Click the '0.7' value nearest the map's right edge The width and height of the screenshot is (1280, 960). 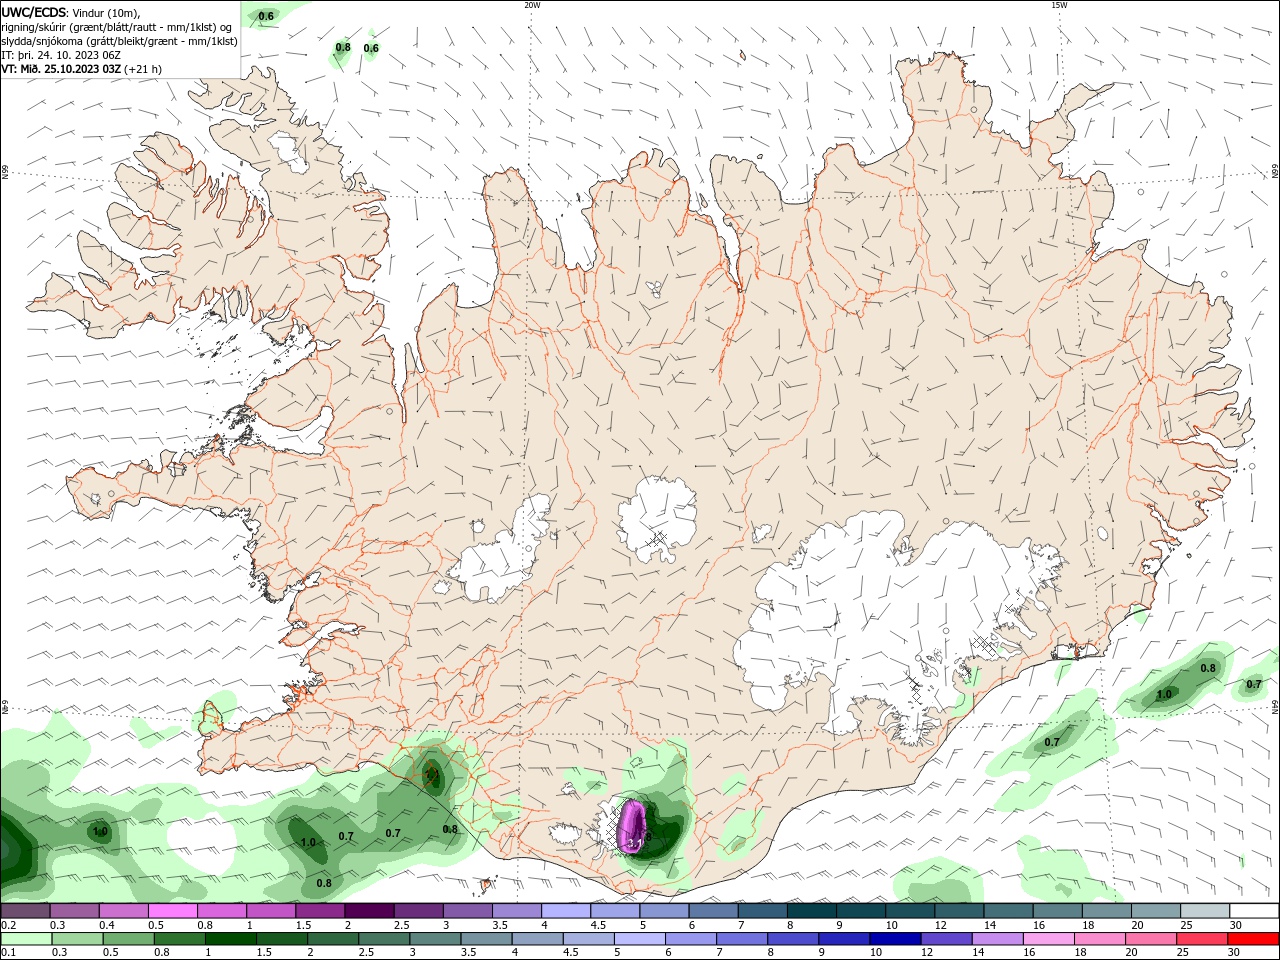1254,684
